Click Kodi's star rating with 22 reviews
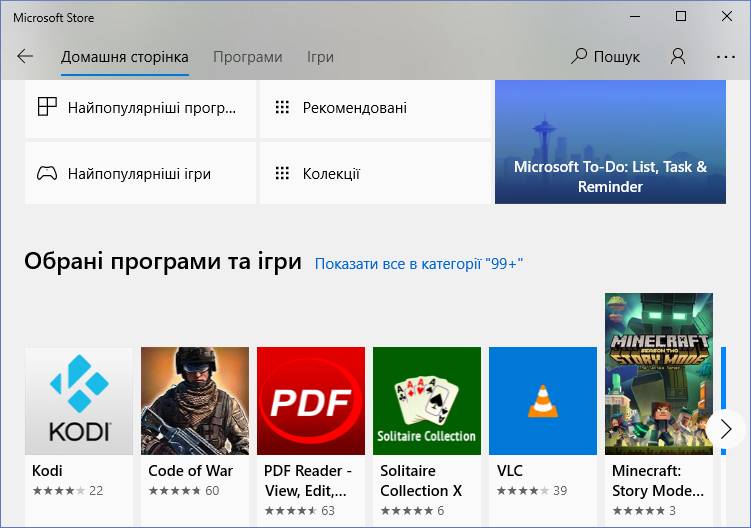 (68, 491)
